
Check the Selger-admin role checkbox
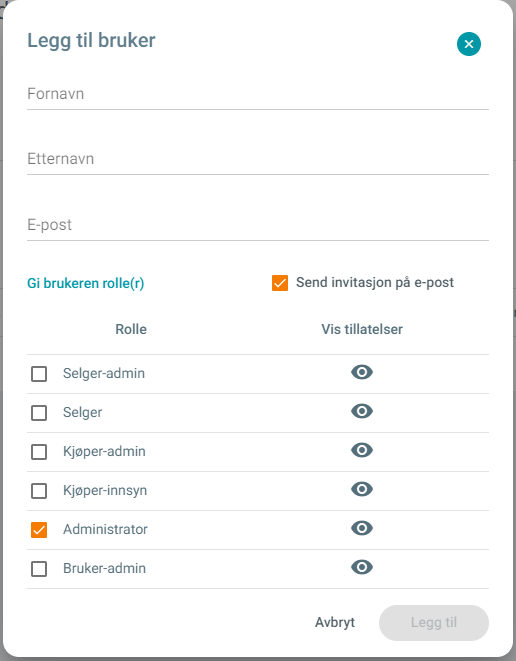(39, 373)
